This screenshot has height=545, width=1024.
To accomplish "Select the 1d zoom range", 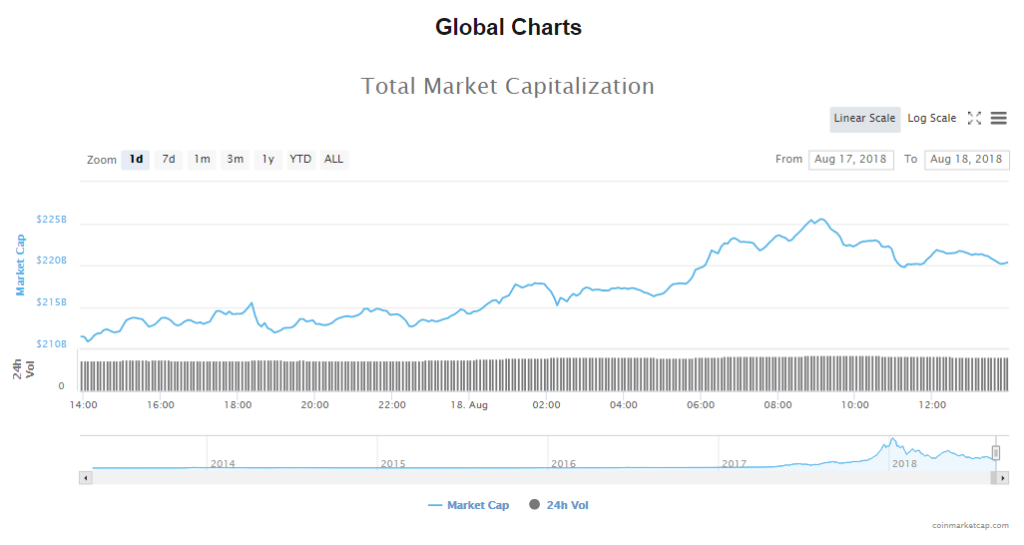I will click(135, 159).
